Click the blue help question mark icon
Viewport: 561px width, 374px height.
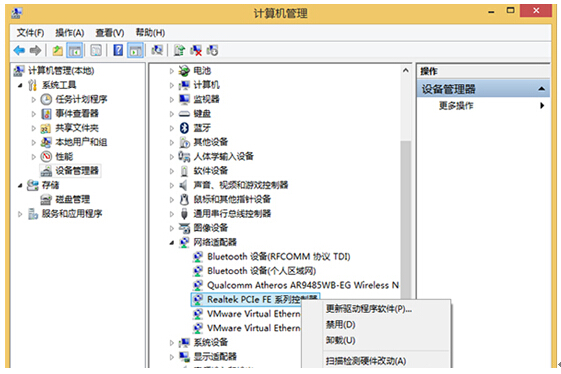(x=118, y=50)
